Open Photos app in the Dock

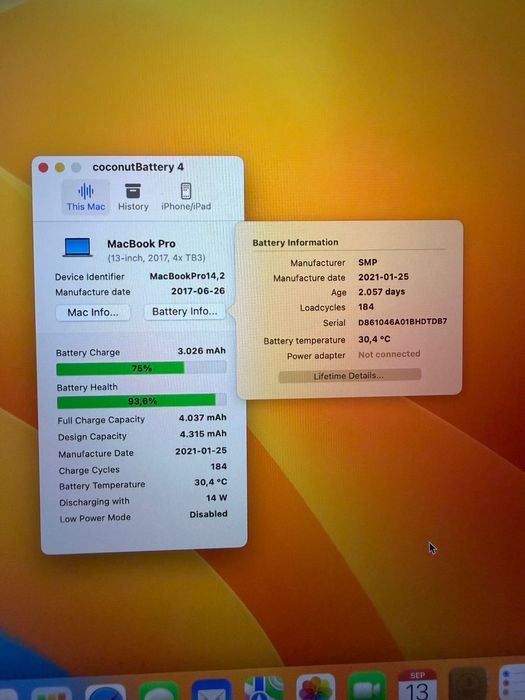316,687
